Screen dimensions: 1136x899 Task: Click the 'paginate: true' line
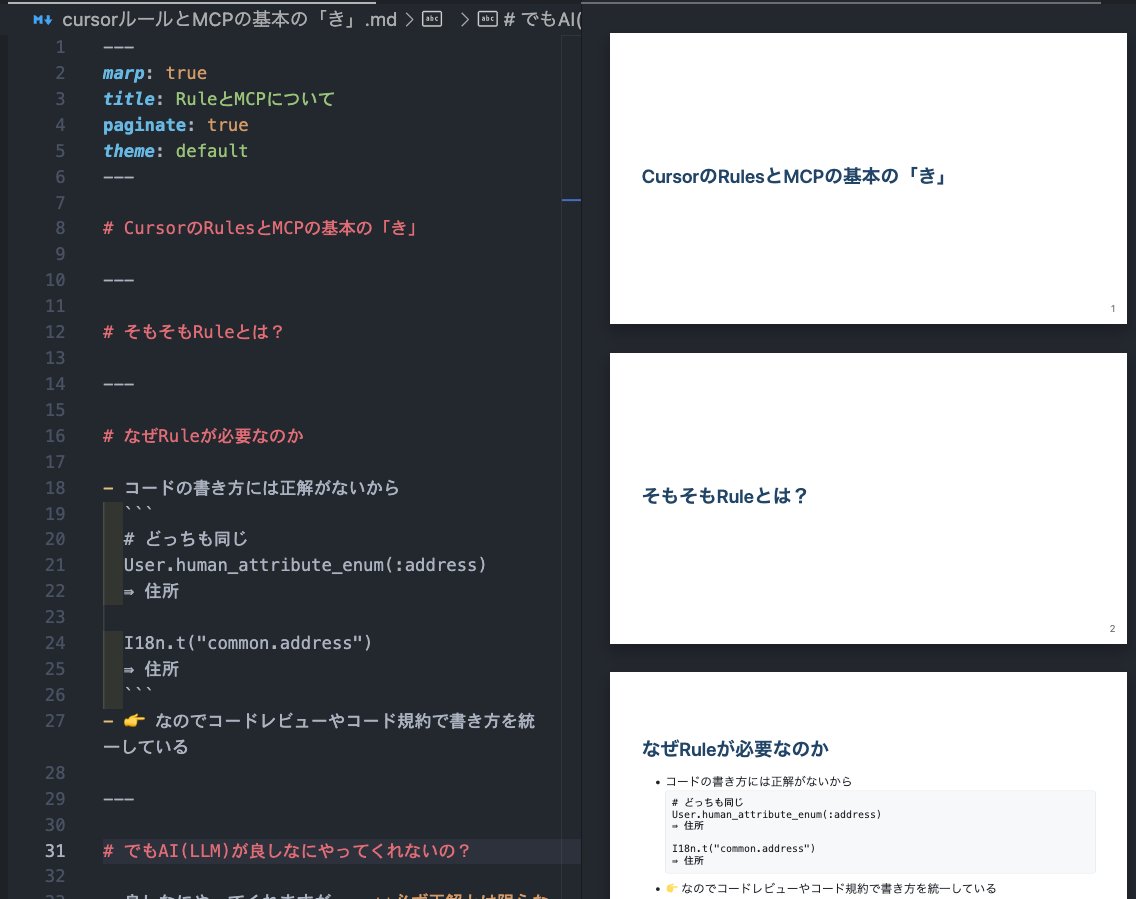click(175, 125)
